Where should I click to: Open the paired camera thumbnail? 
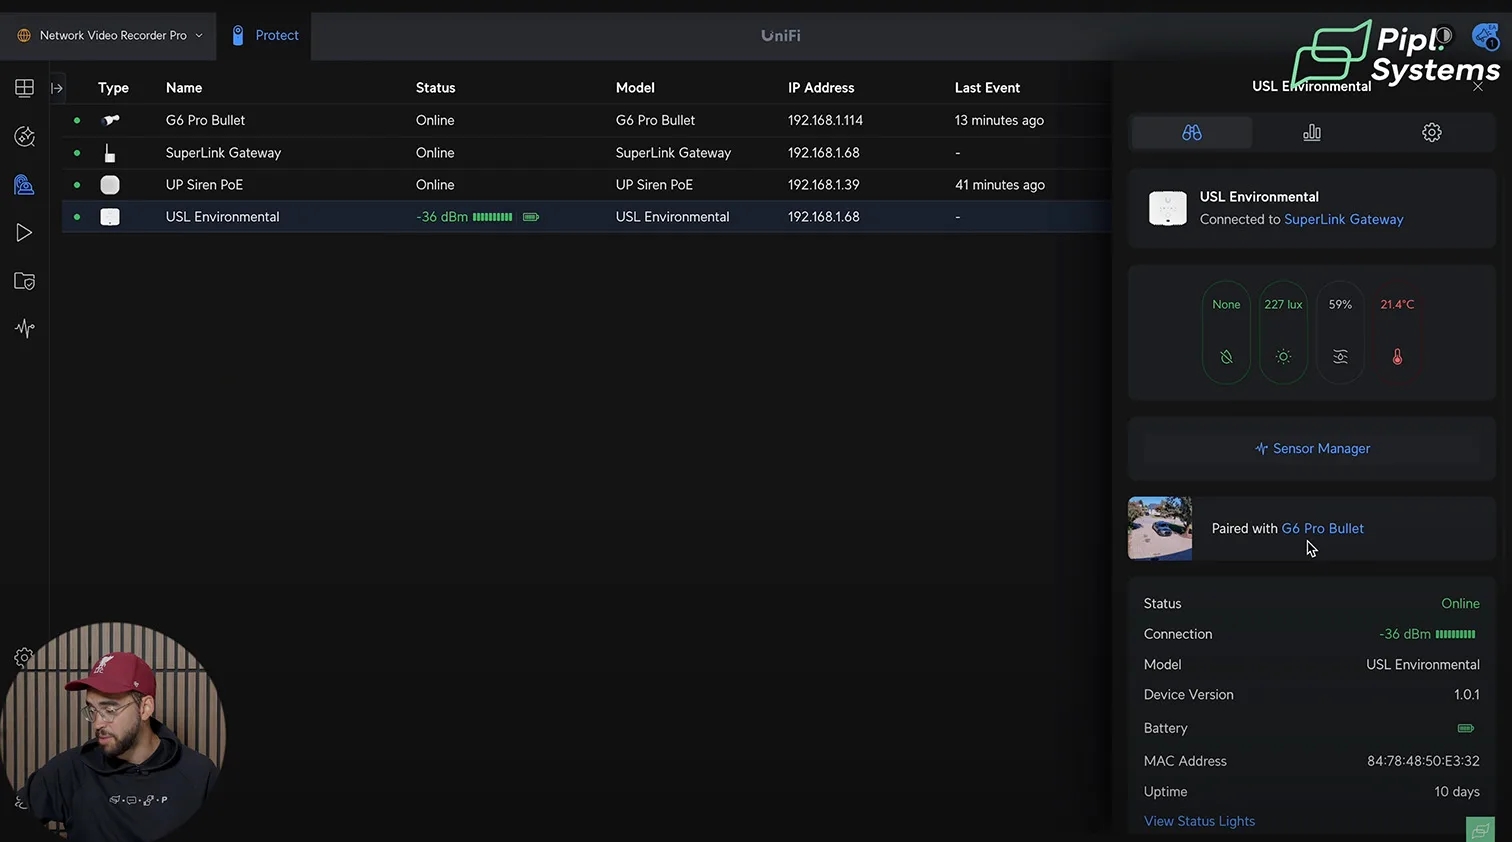[x=1160, y=528]
